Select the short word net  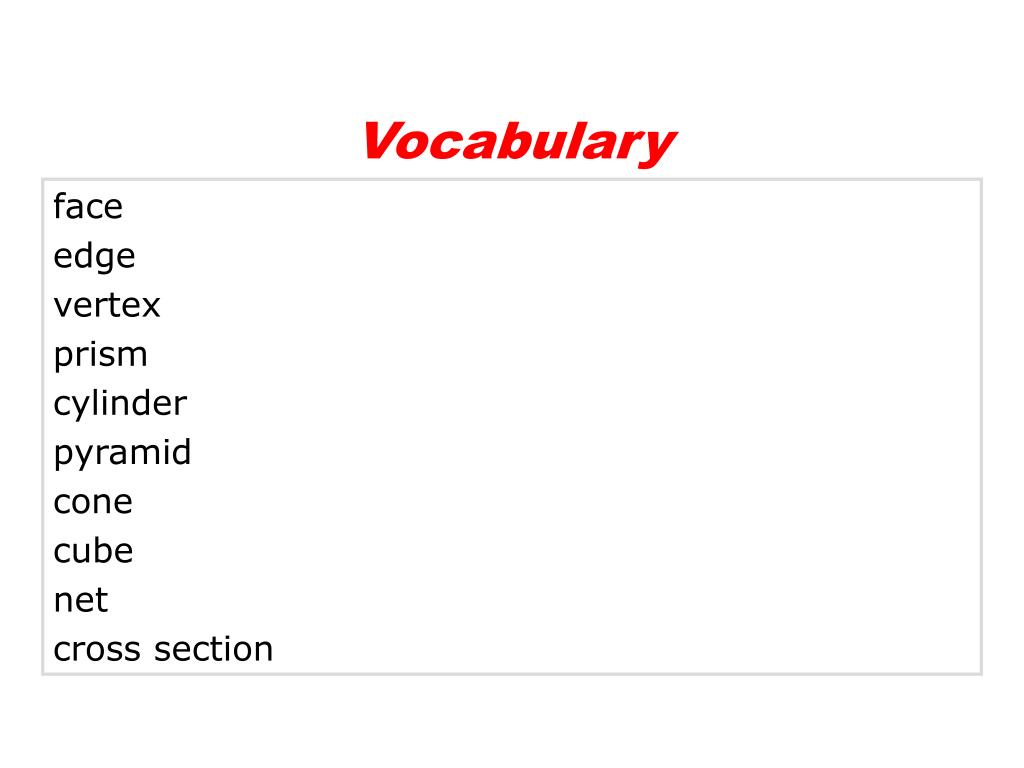81,600
